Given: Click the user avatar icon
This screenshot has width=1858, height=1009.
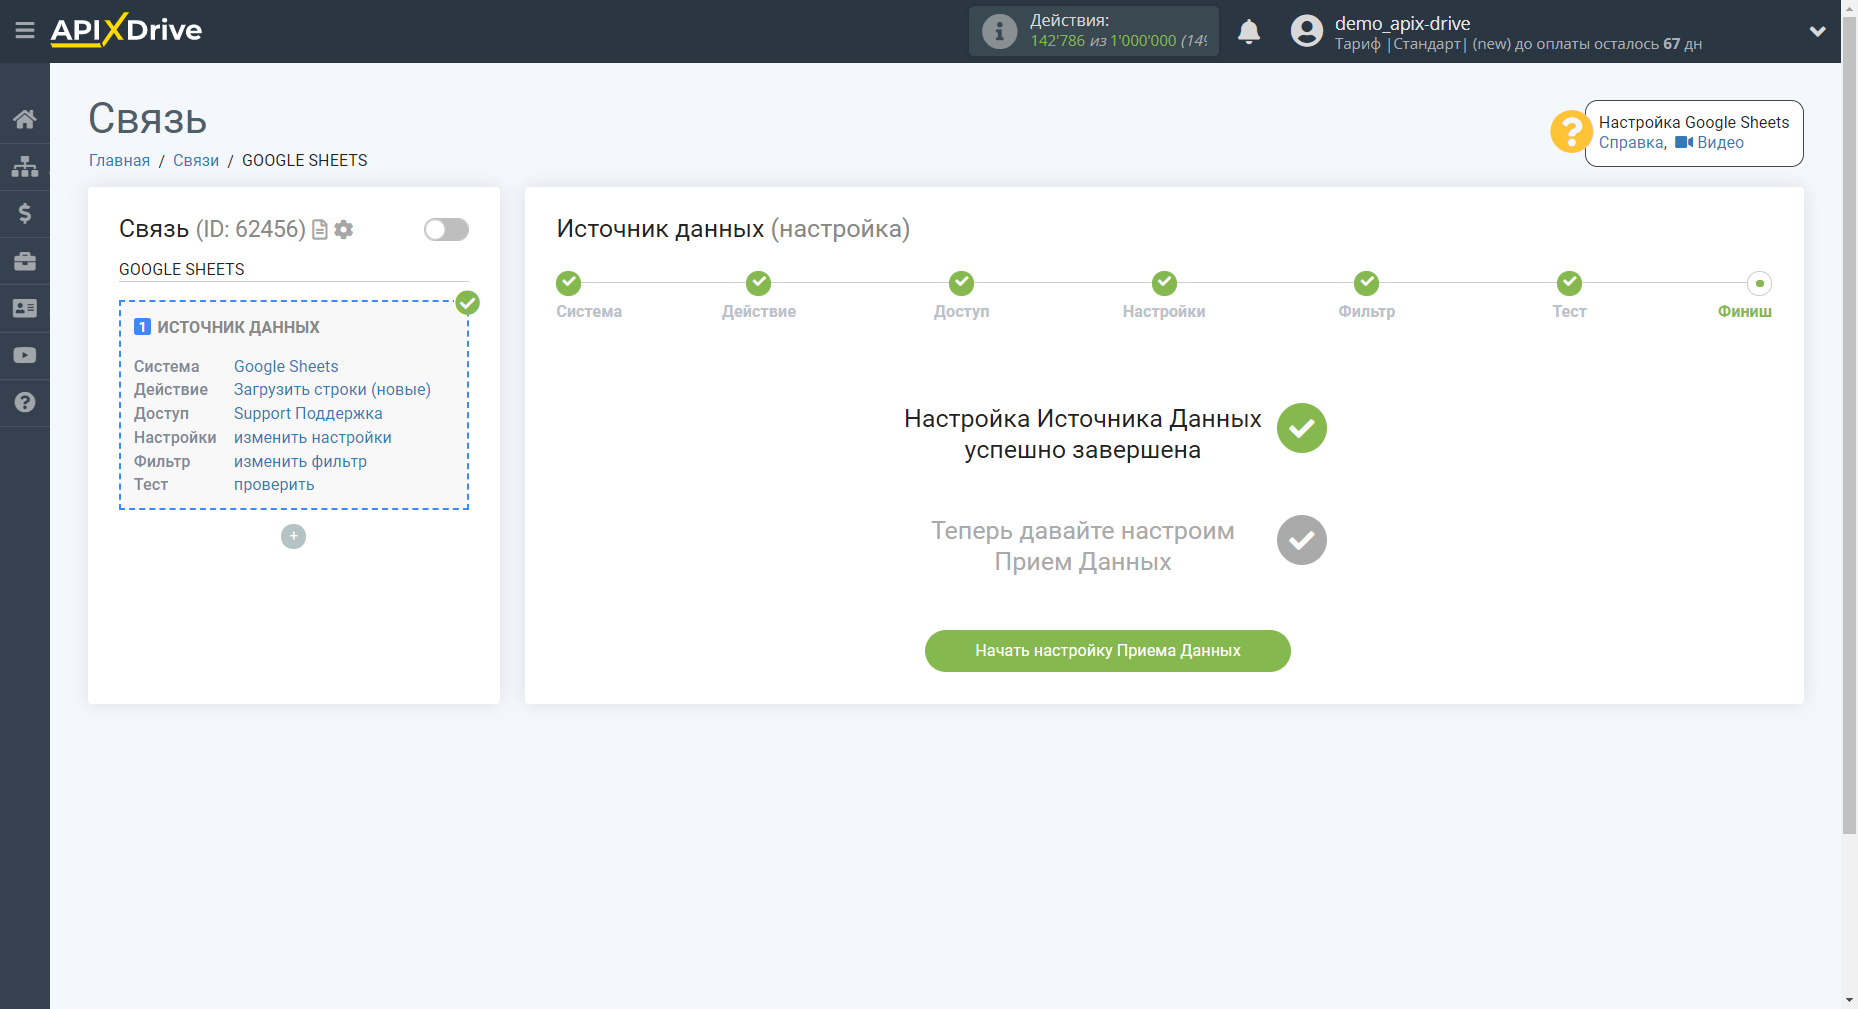Looking at the screenshot, I should 1306,31.
